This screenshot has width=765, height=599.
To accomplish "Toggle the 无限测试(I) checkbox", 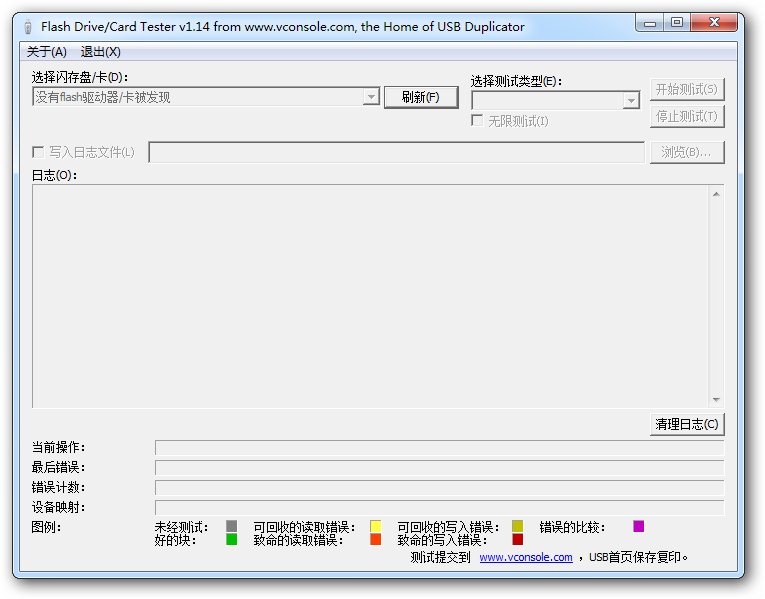I will click(x=477, y=120).
